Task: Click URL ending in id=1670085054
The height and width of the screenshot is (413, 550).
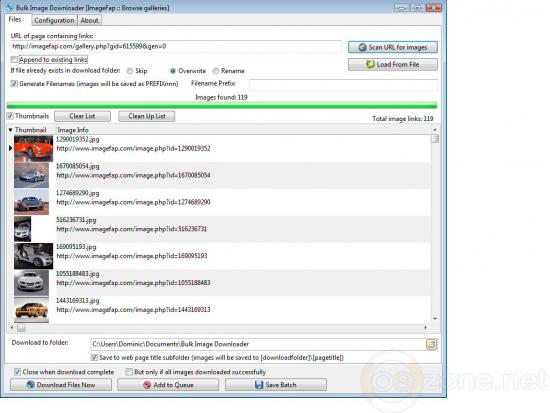Action: click(133, 175)
